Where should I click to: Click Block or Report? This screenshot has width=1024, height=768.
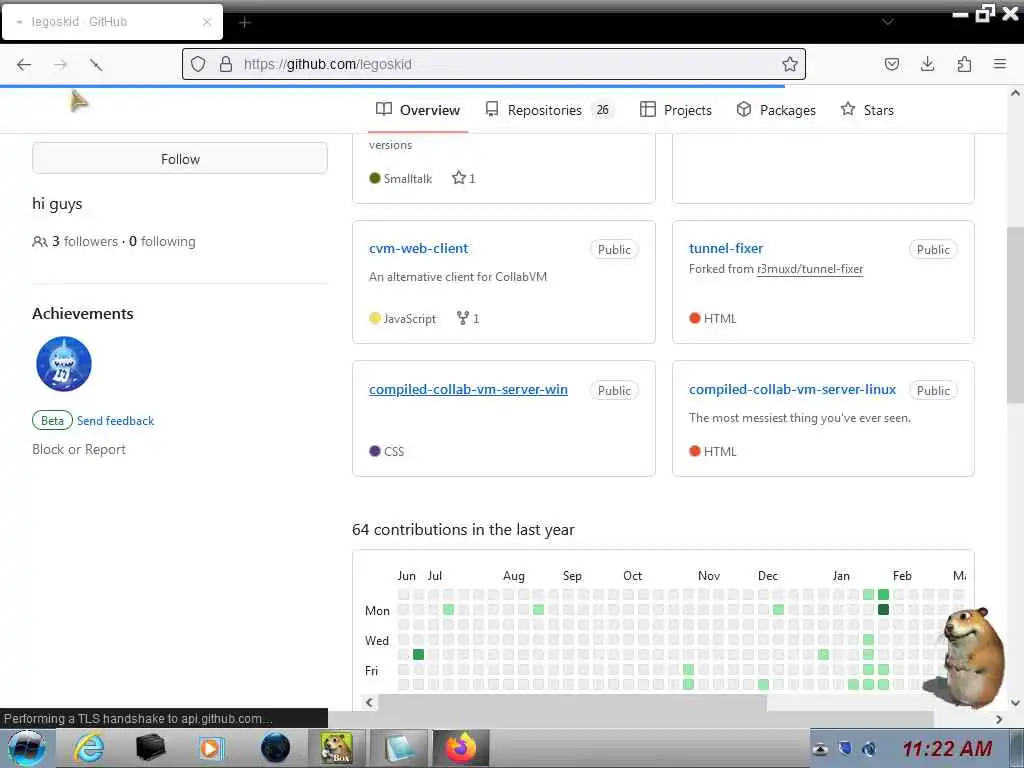click(79, 449)
